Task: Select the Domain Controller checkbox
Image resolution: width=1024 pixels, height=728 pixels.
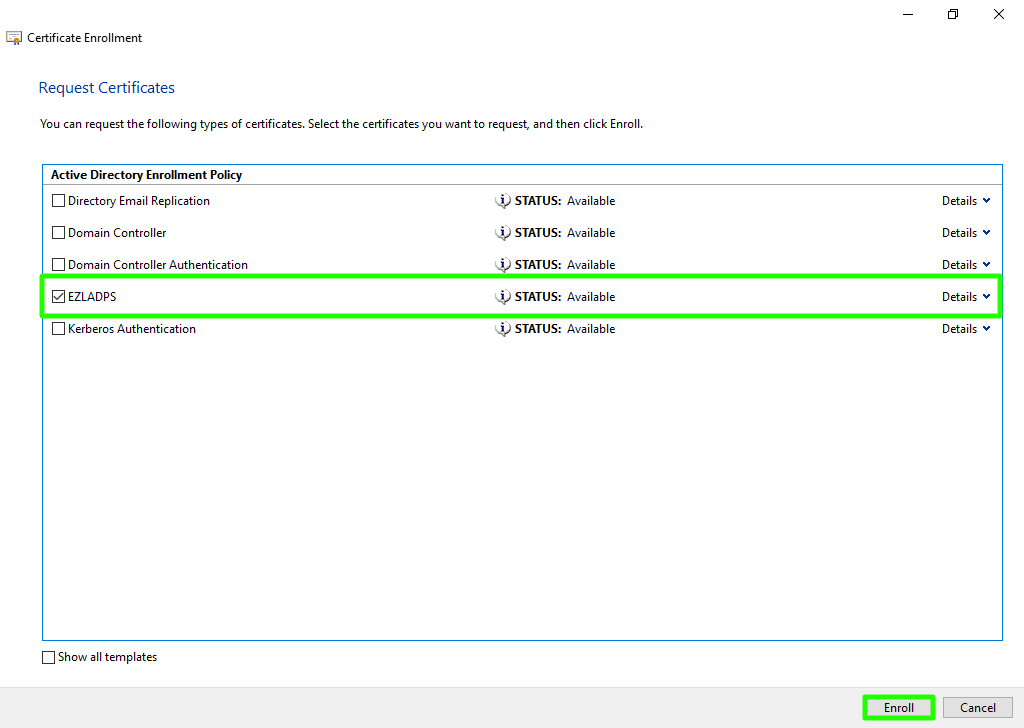Action: [x=58, y=233]
